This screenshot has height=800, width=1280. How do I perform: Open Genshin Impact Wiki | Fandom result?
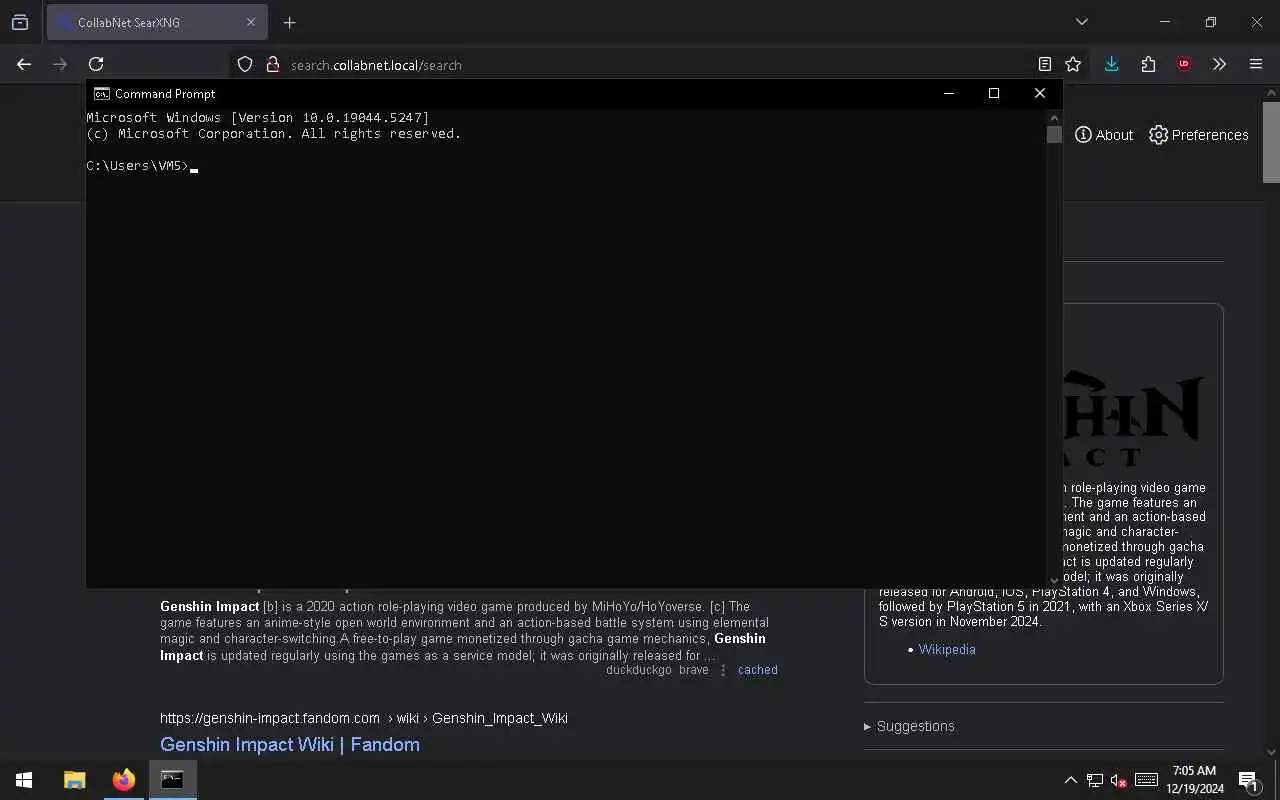pos(290,744)
